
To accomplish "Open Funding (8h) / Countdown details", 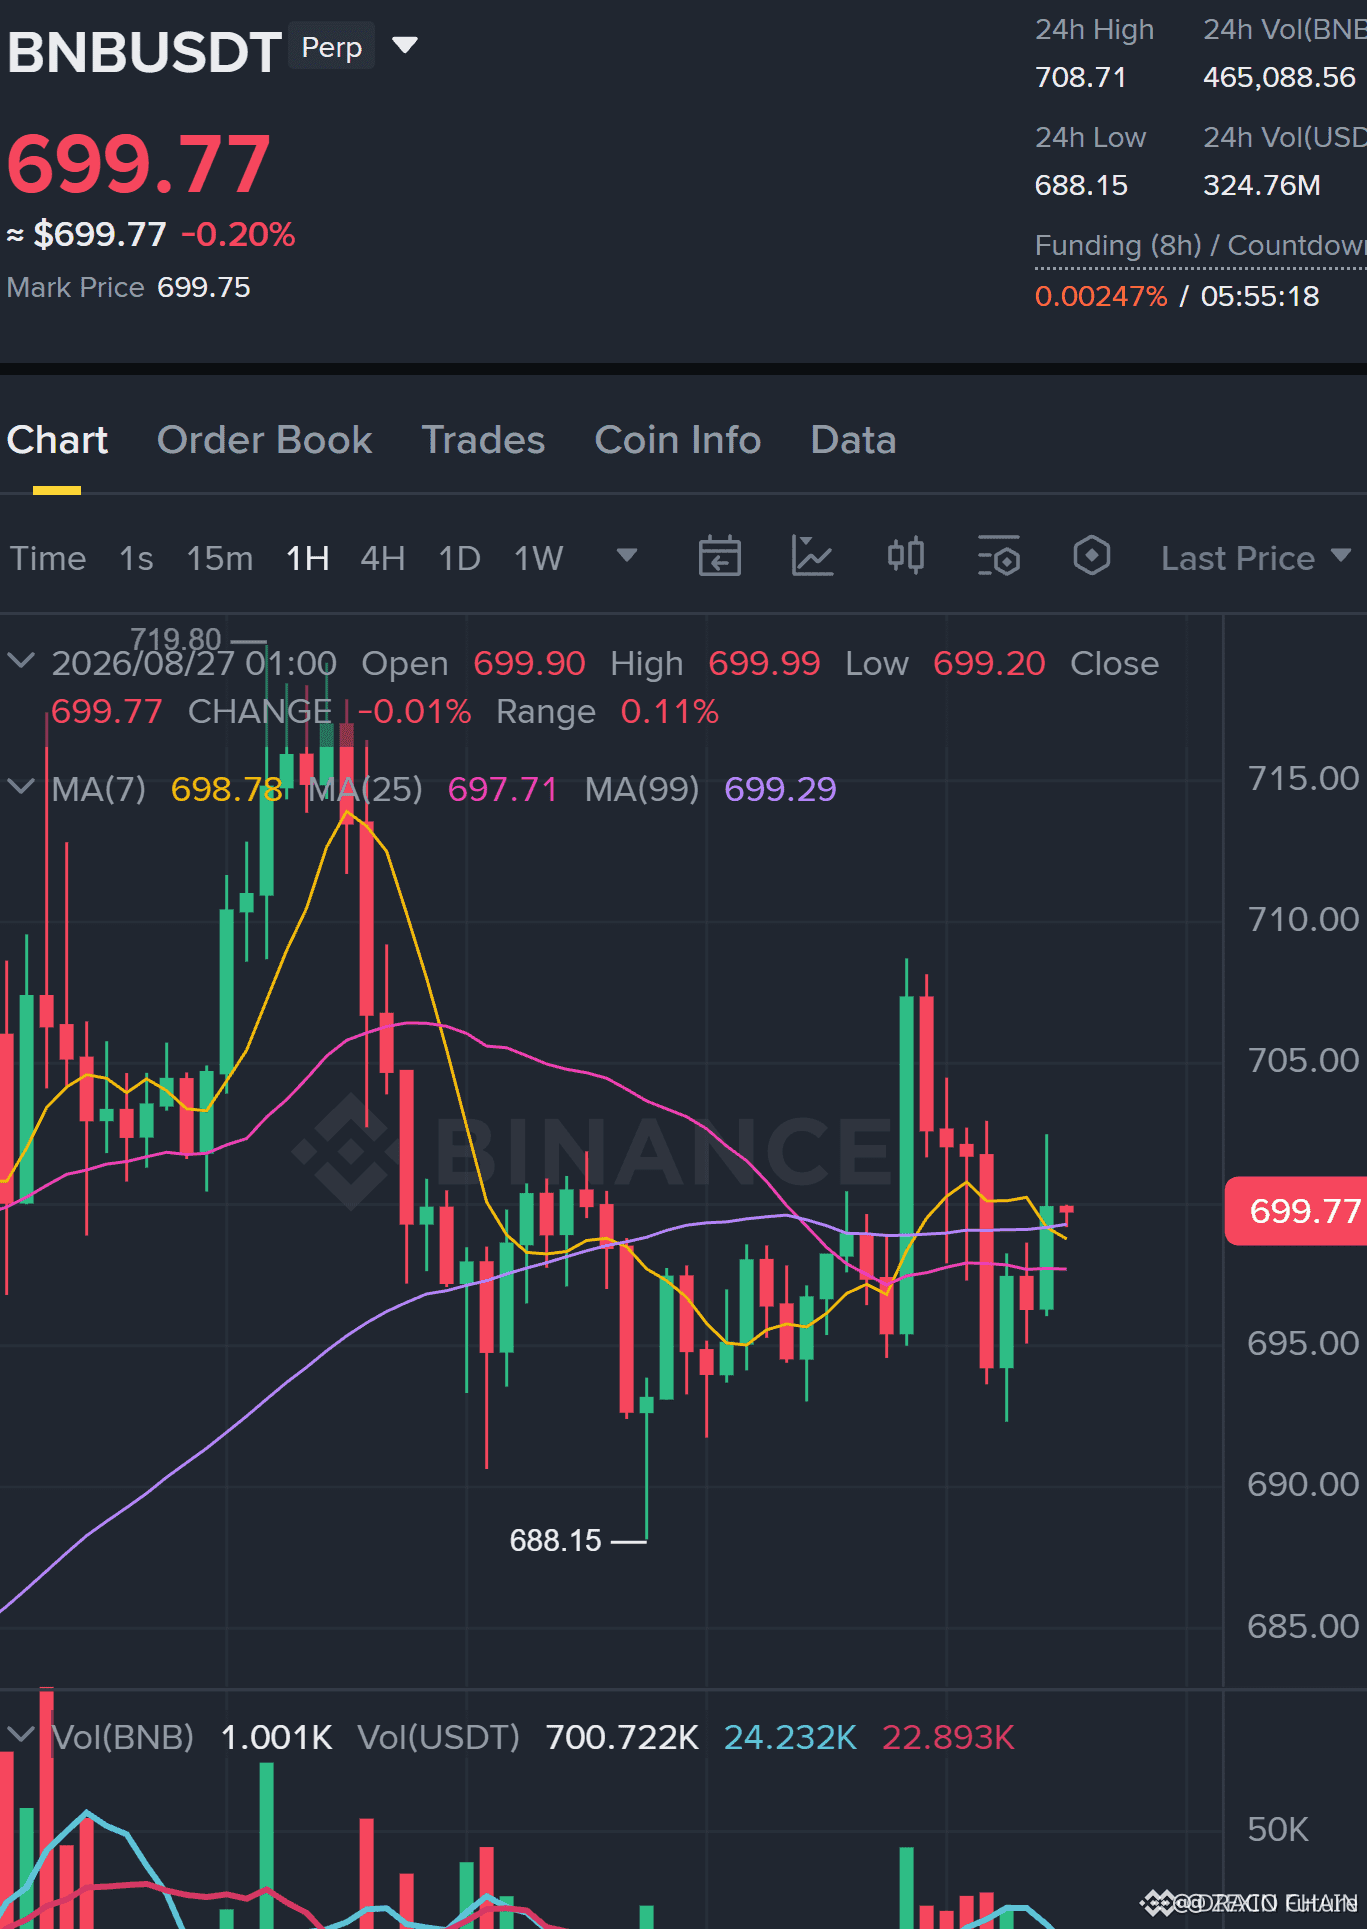I will [x=1200, y=246].
